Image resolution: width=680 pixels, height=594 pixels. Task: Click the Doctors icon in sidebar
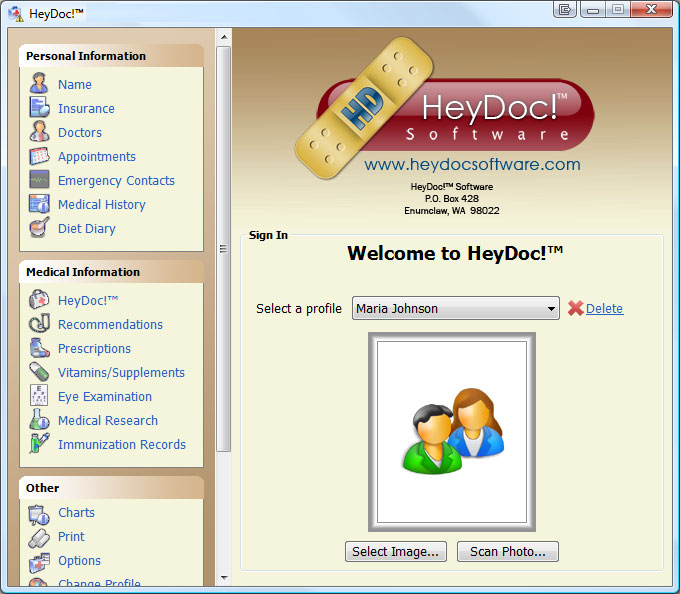[39, 131]
